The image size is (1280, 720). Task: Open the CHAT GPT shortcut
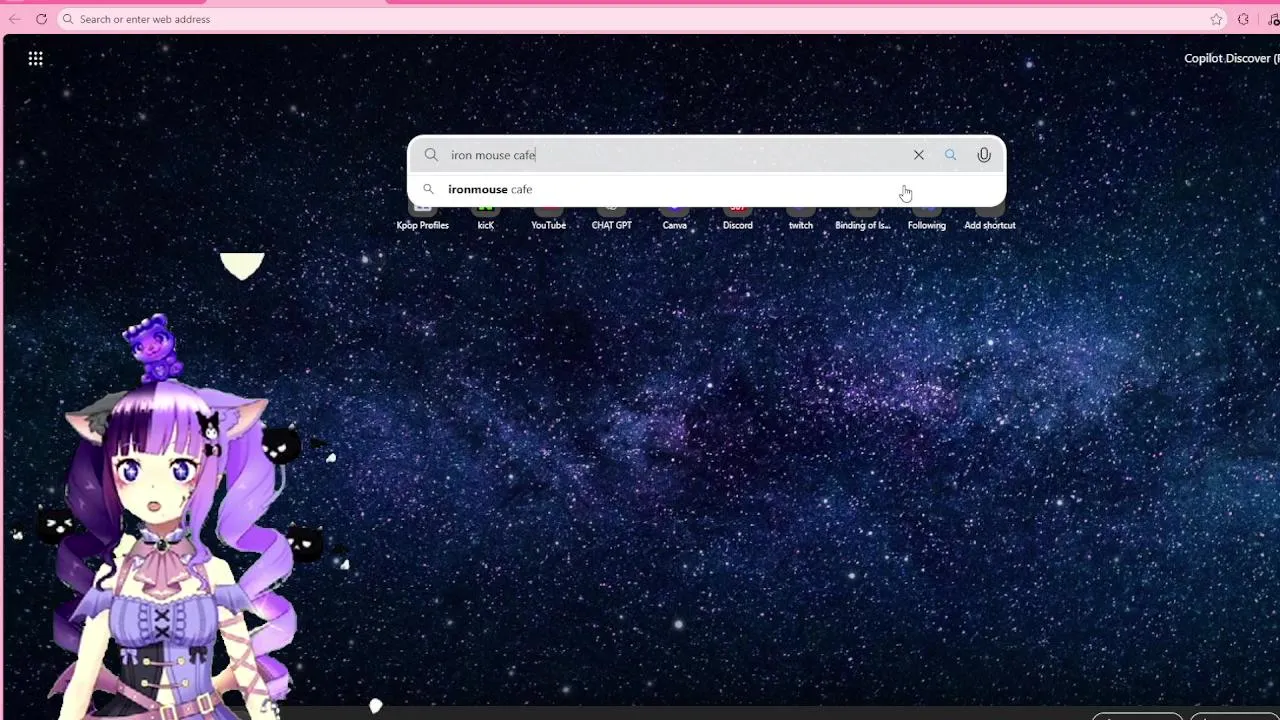[611, 216]
